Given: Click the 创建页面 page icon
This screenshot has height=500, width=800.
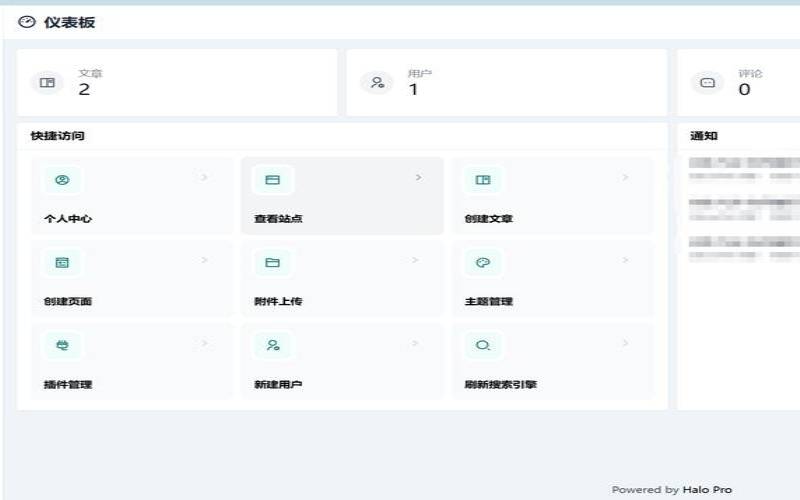Looking at the screenshot, I should (x=62, y=263).
